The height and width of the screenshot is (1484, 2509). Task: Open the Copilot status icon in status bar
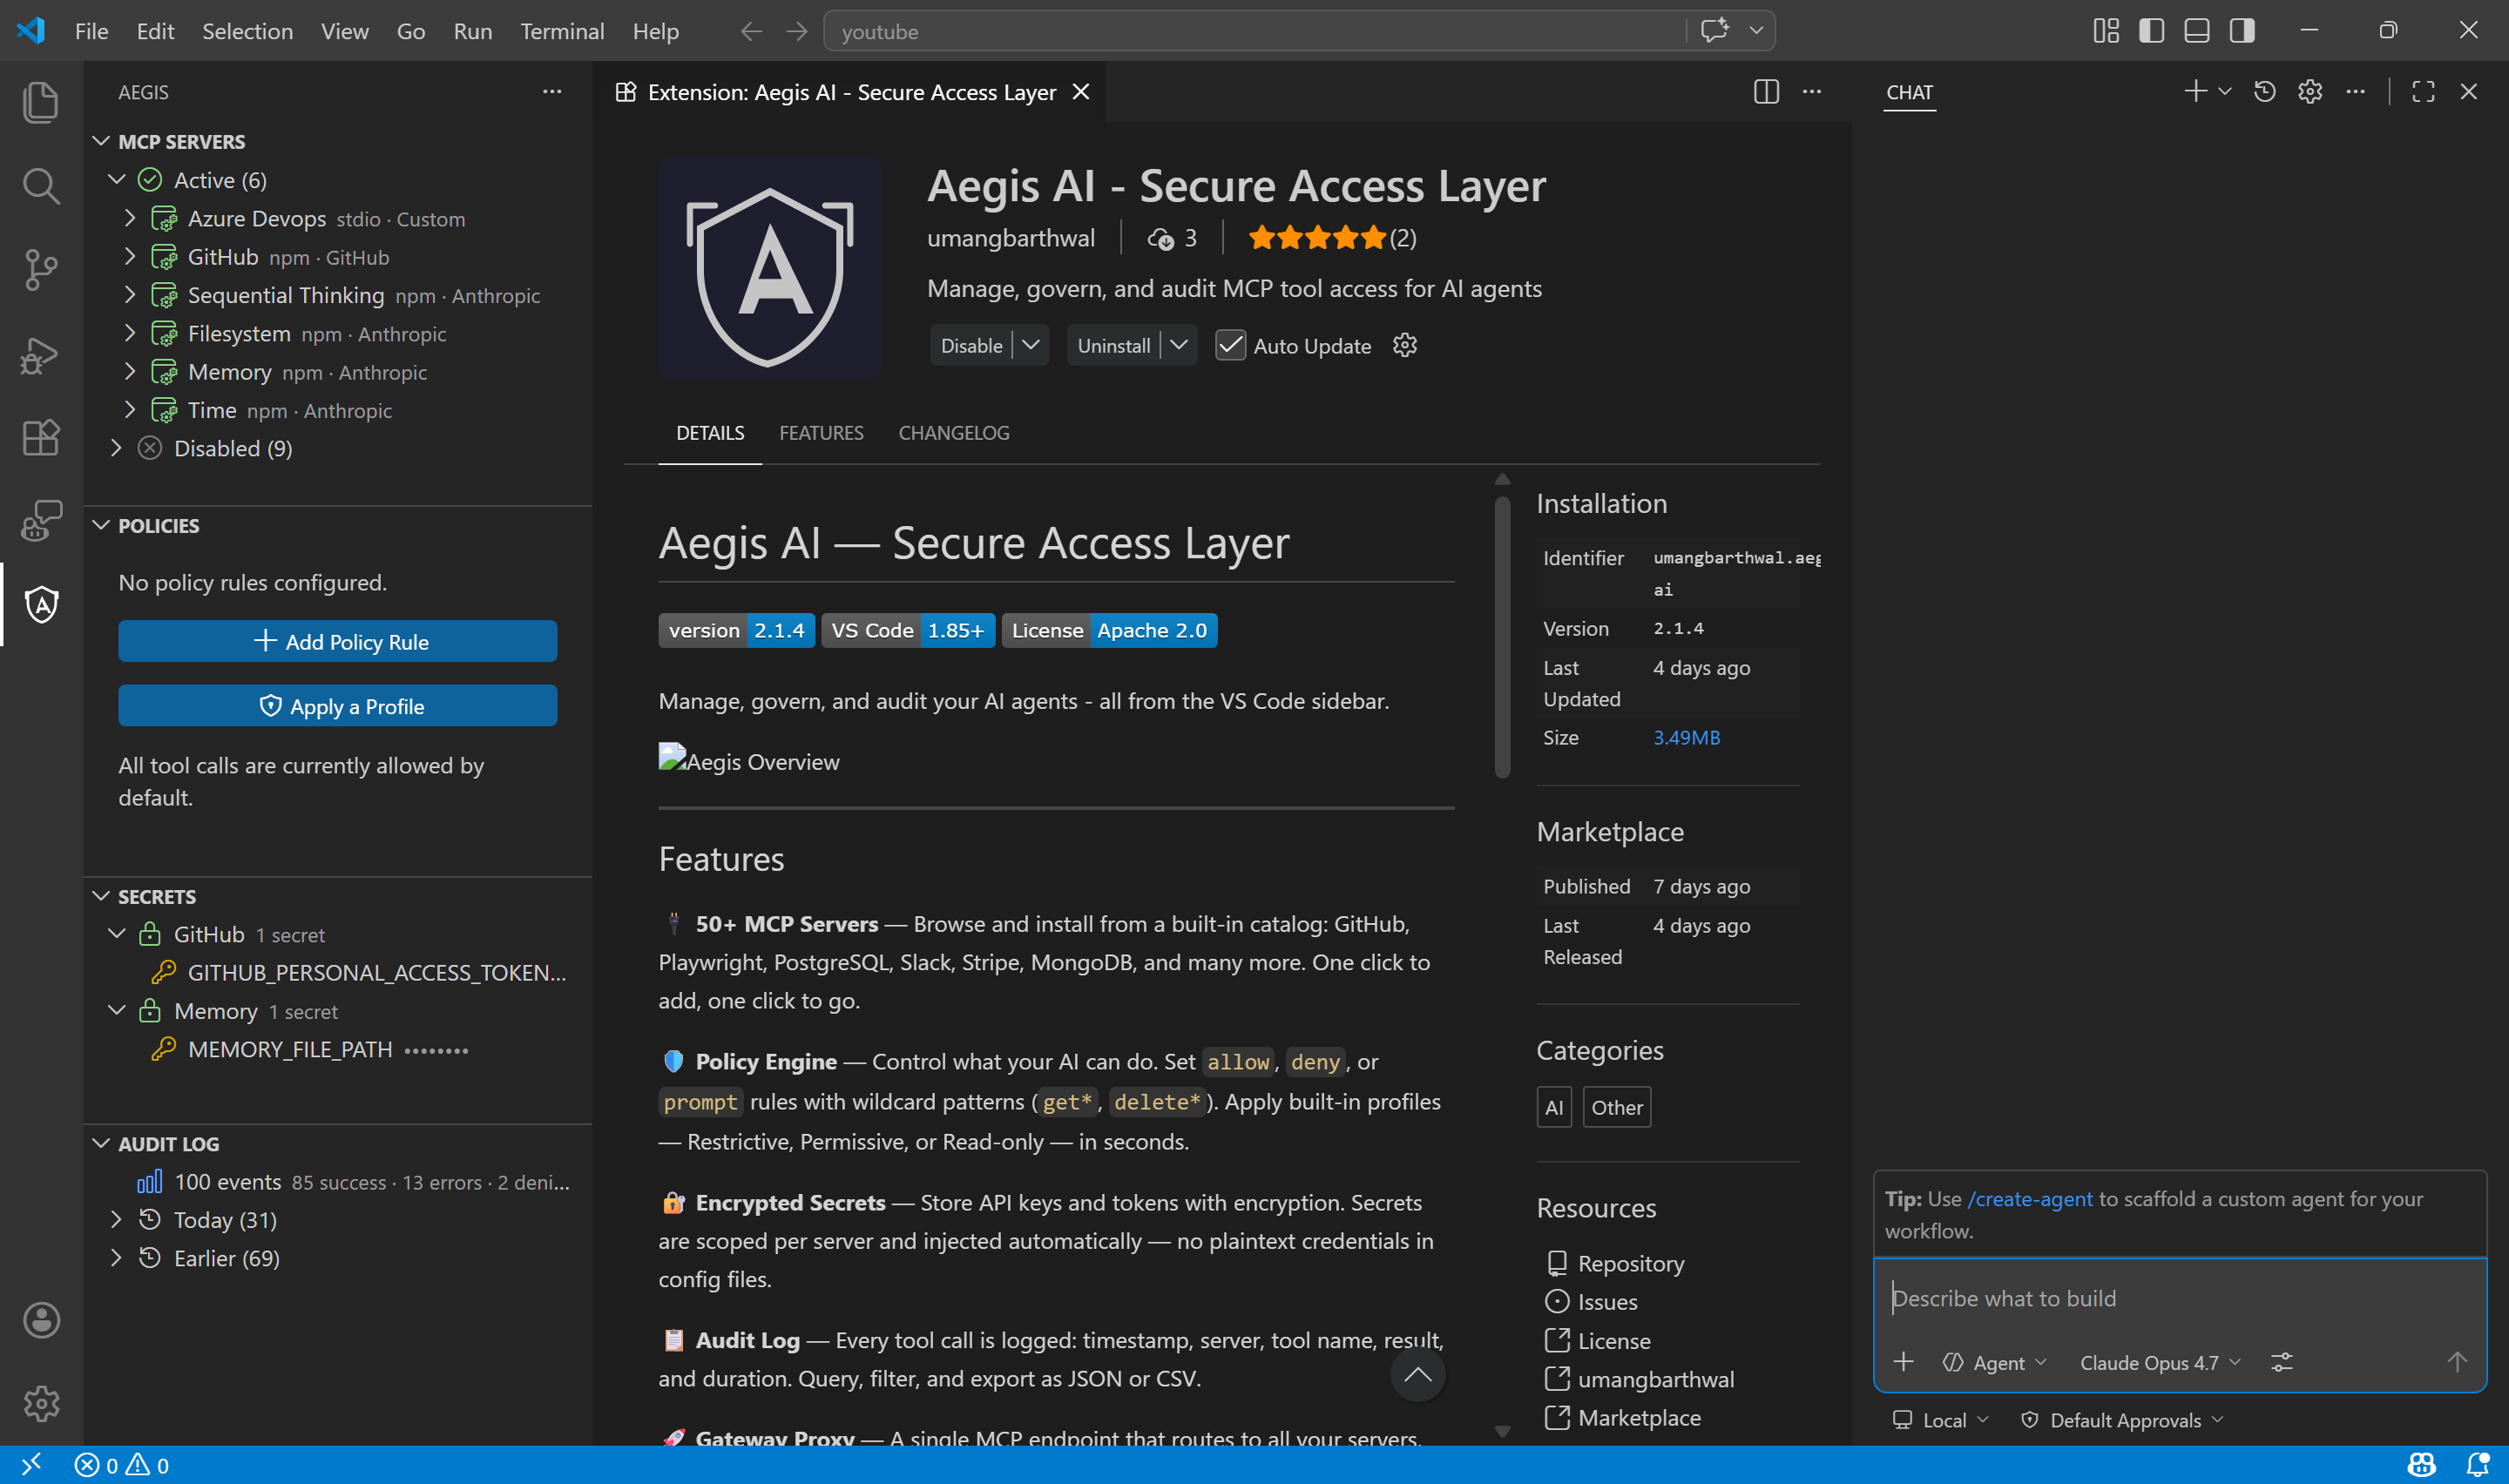coord(2421,1465)
